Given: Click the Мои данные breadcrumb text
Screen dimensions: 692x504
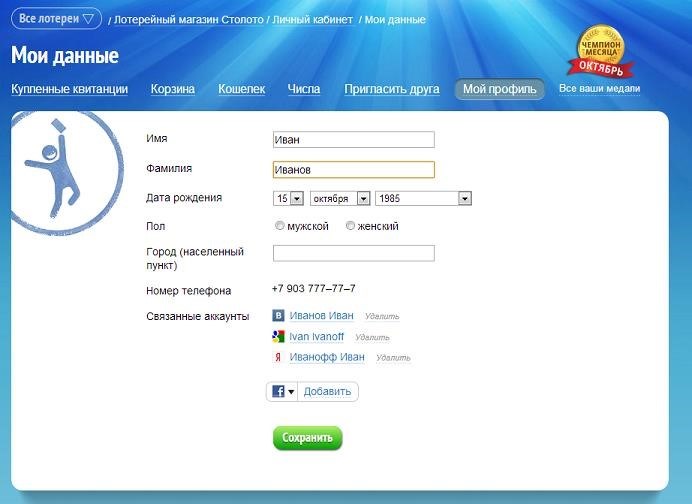Looking at the screenshot, I should 395,20.
